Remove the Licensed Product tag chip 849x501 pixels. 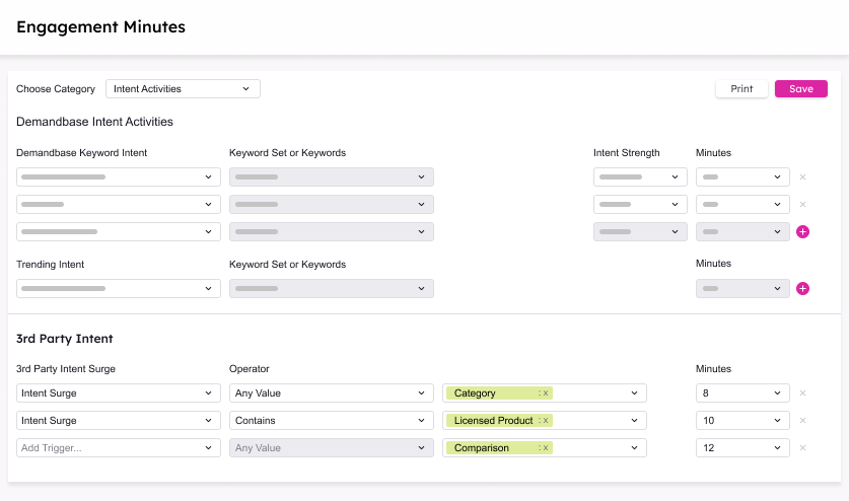[x=545, y=421]
